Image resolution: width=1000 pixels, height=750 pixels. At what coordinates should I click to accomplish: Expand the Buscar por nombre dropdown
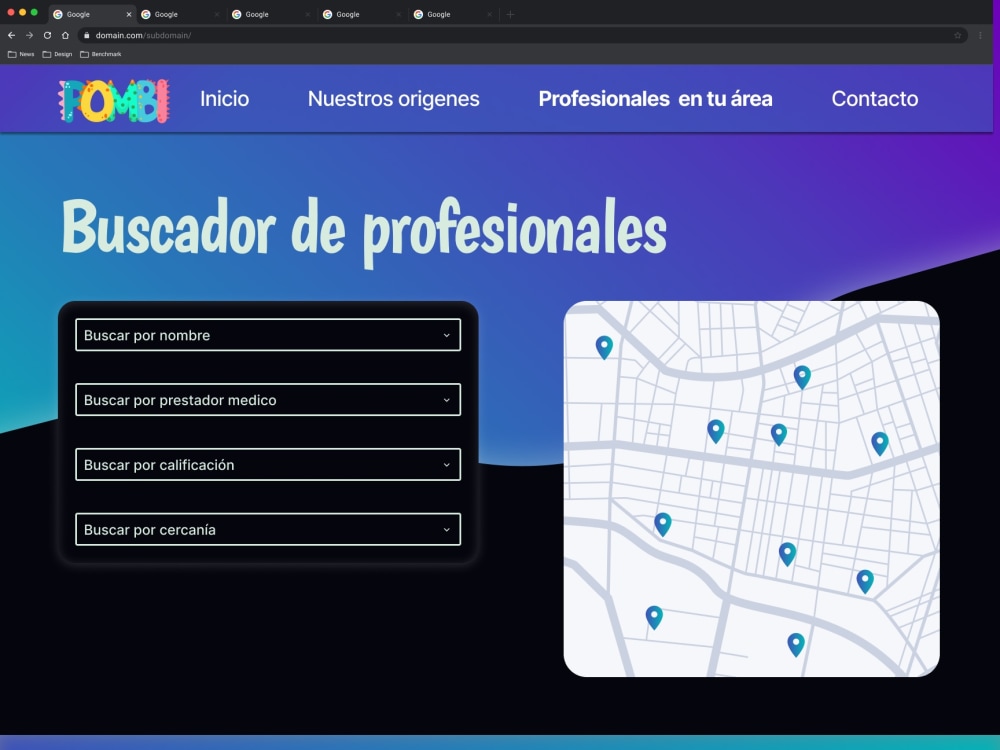(x=268, y=335)
